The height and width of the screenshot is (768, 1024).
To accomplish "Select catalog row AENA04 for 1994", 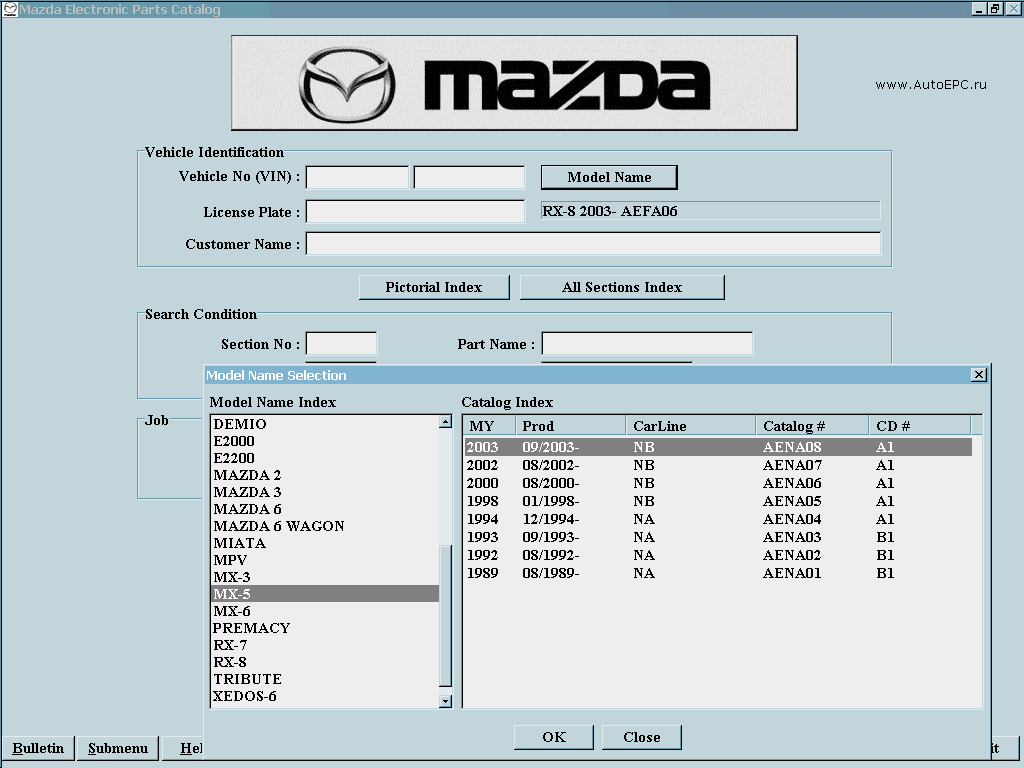I will point(718,519).
